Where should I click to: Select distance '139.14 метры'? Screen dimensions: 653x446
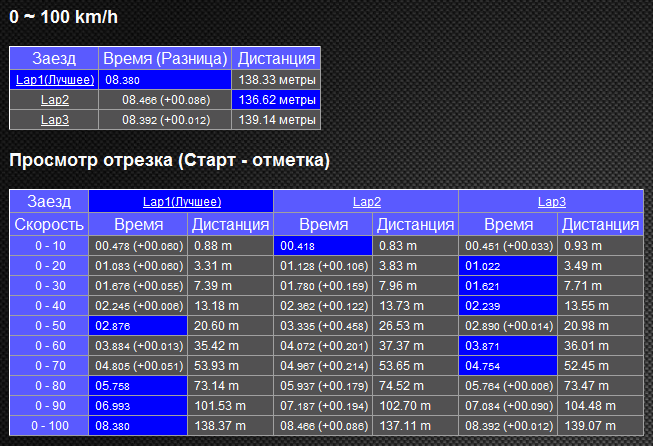point(276,120)
